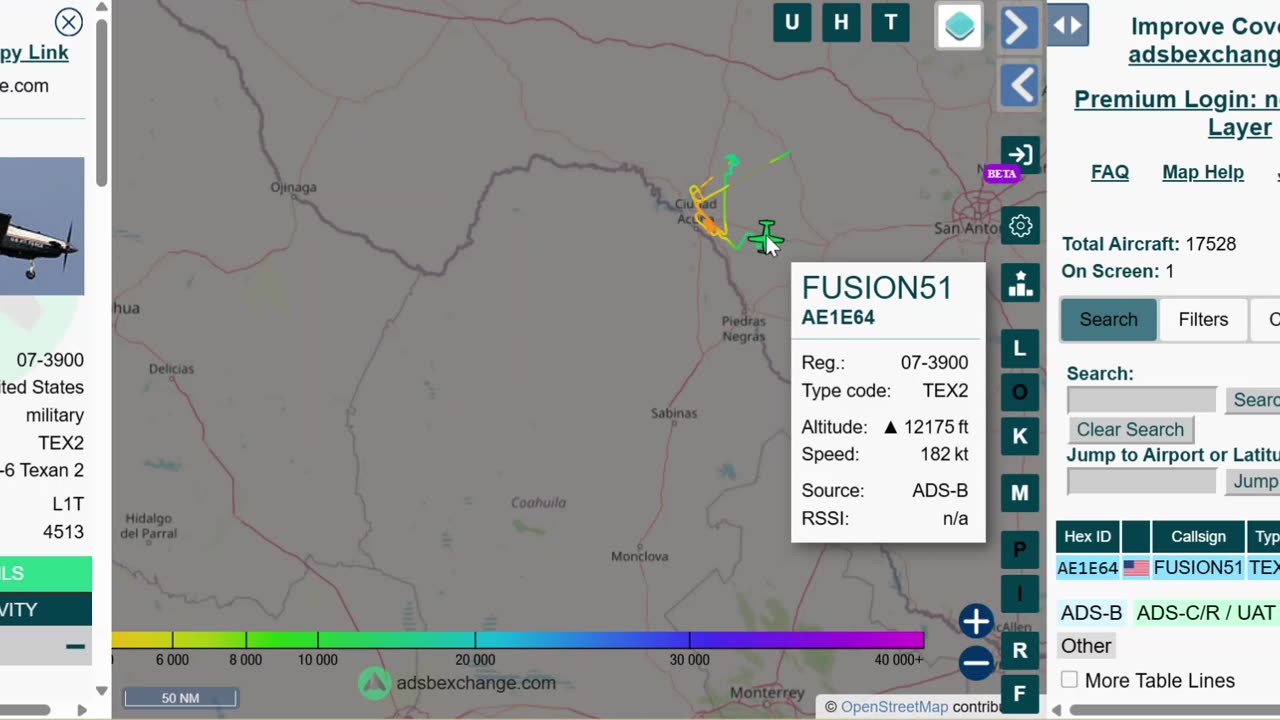Click the aircraft photo thumbnail

click(42, 226)
